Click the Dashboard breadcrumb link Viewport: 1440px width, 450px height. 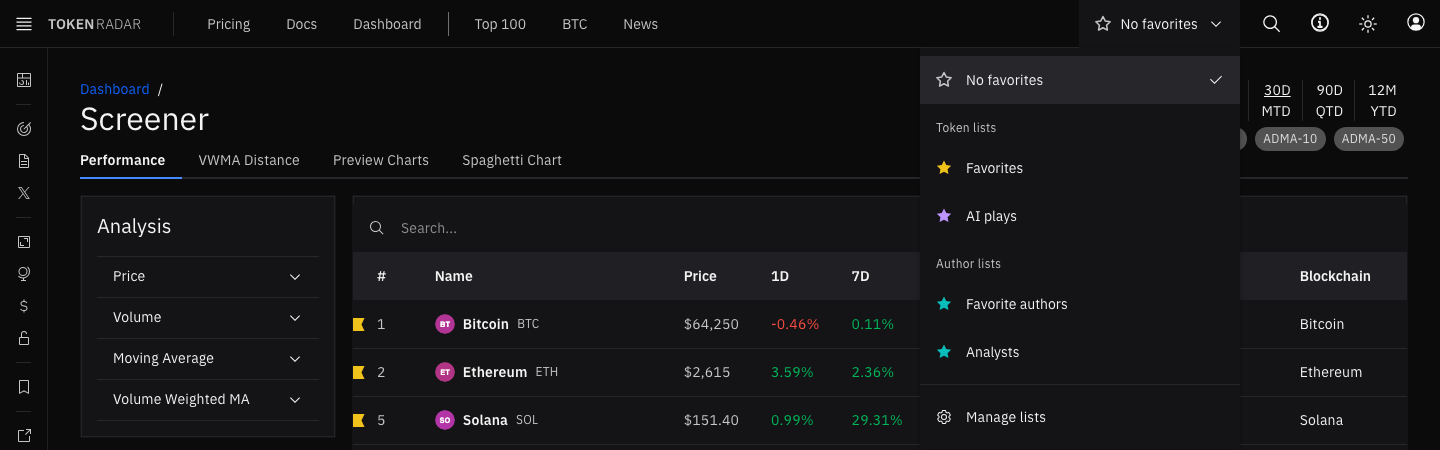(x=115, y=89)
